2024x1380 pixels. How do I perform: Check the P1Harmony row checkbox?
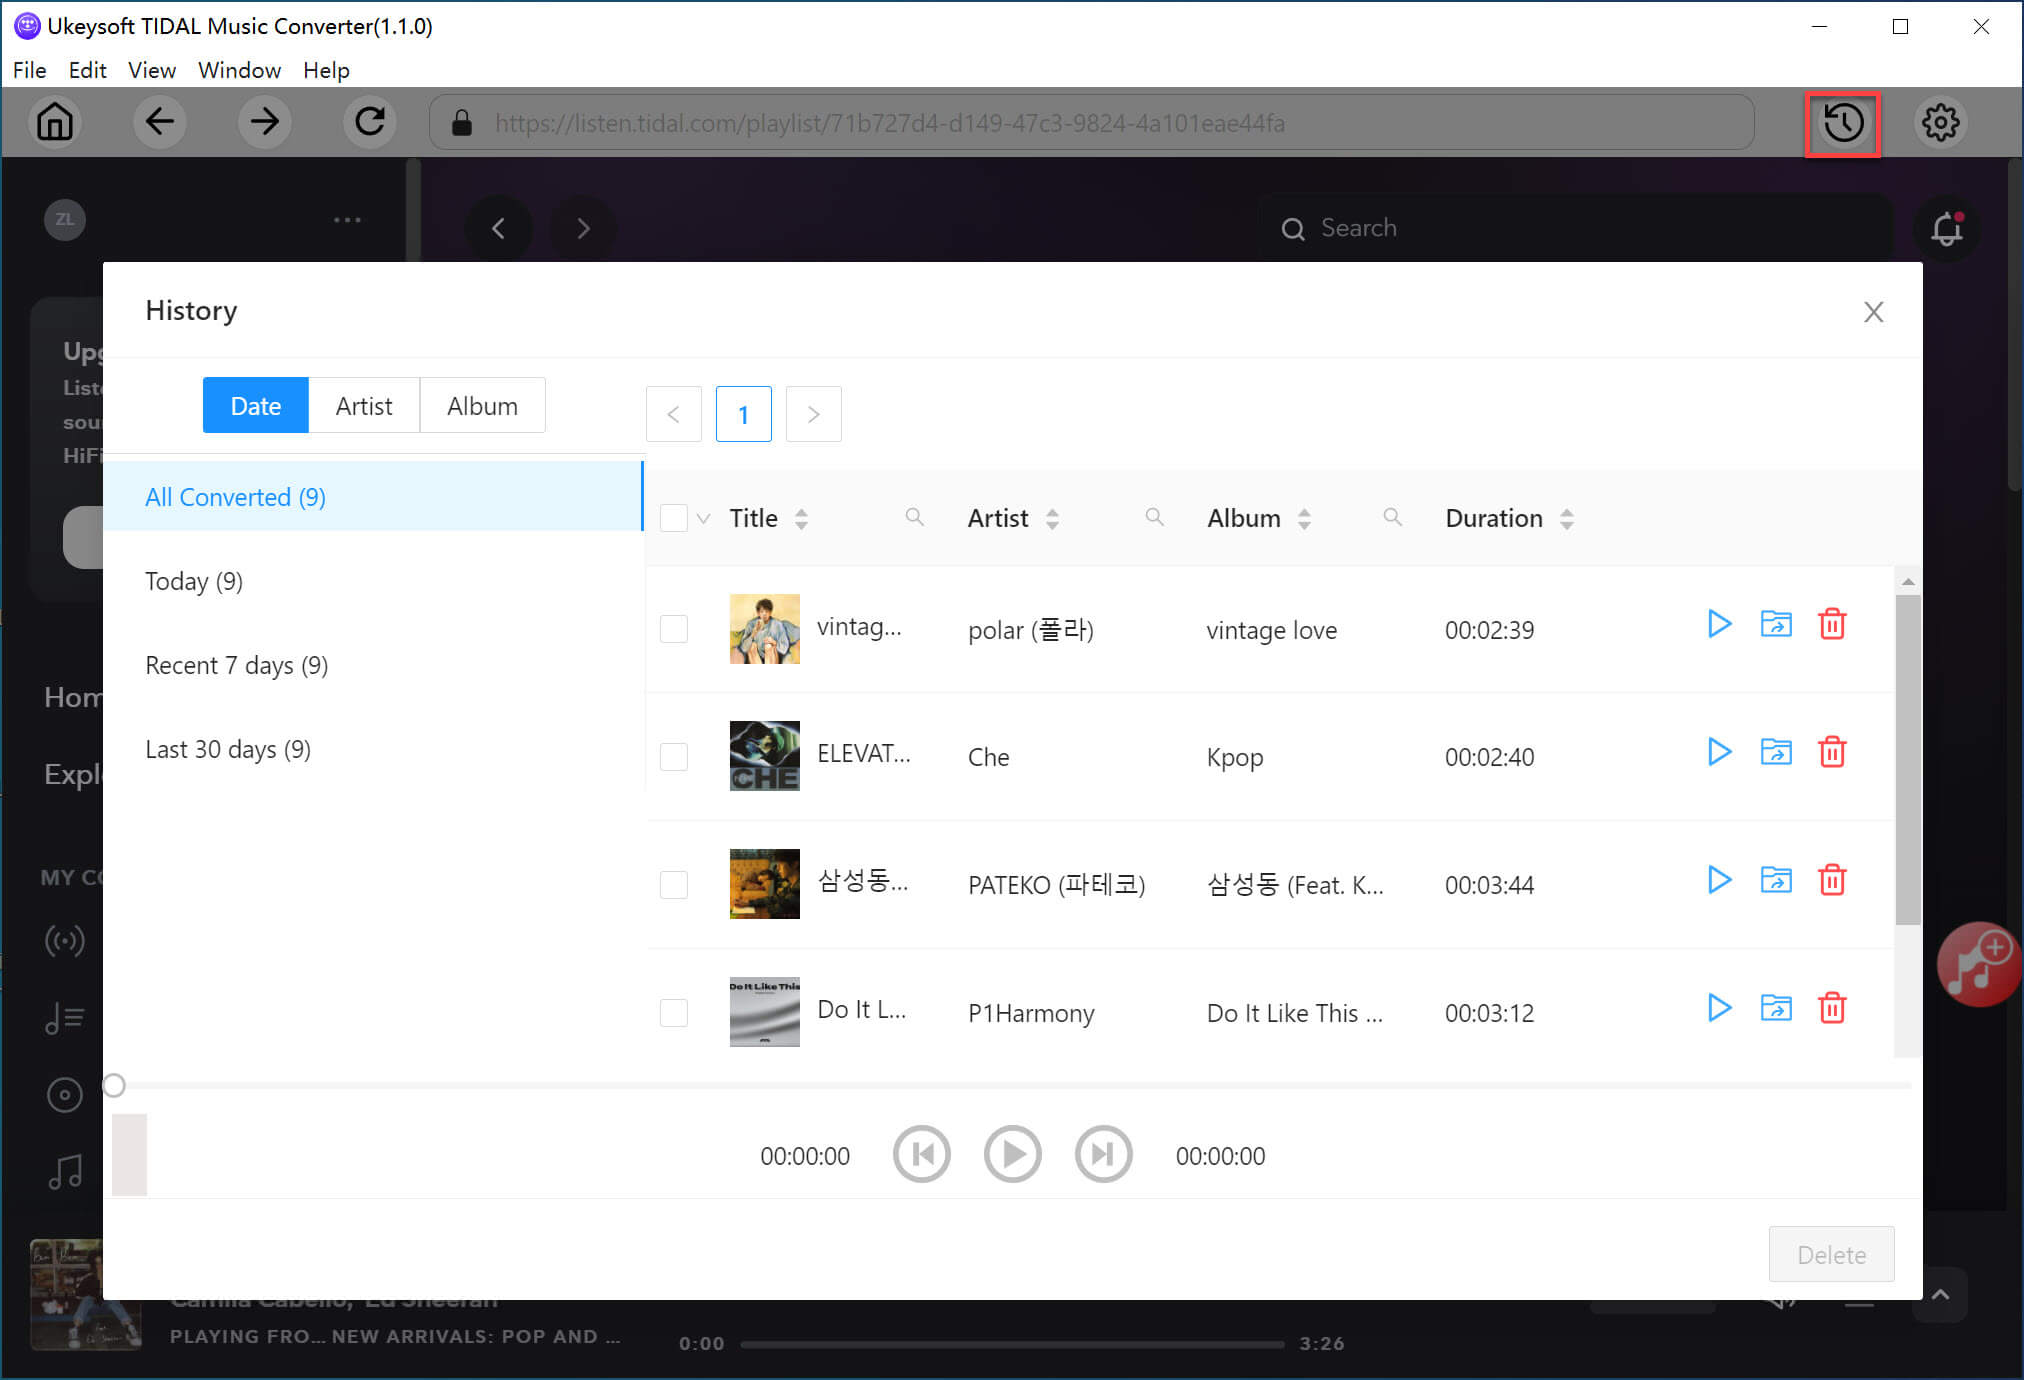coord(674,1013)
